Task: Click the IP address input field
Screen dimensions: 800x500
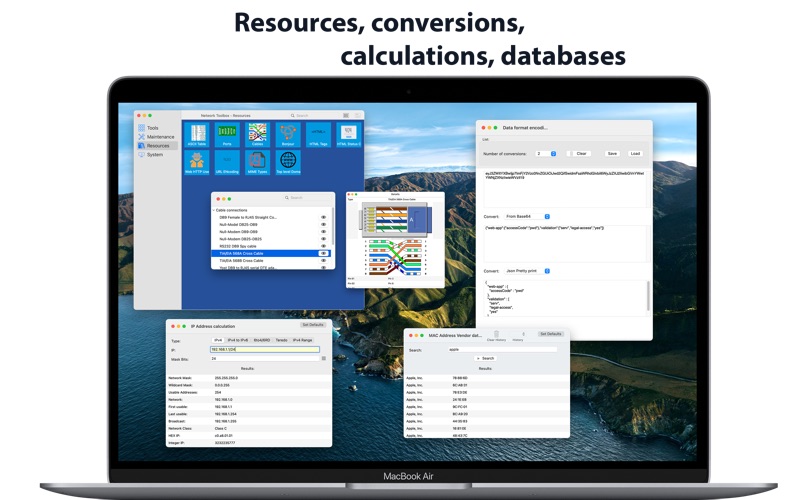Action: 265,349
